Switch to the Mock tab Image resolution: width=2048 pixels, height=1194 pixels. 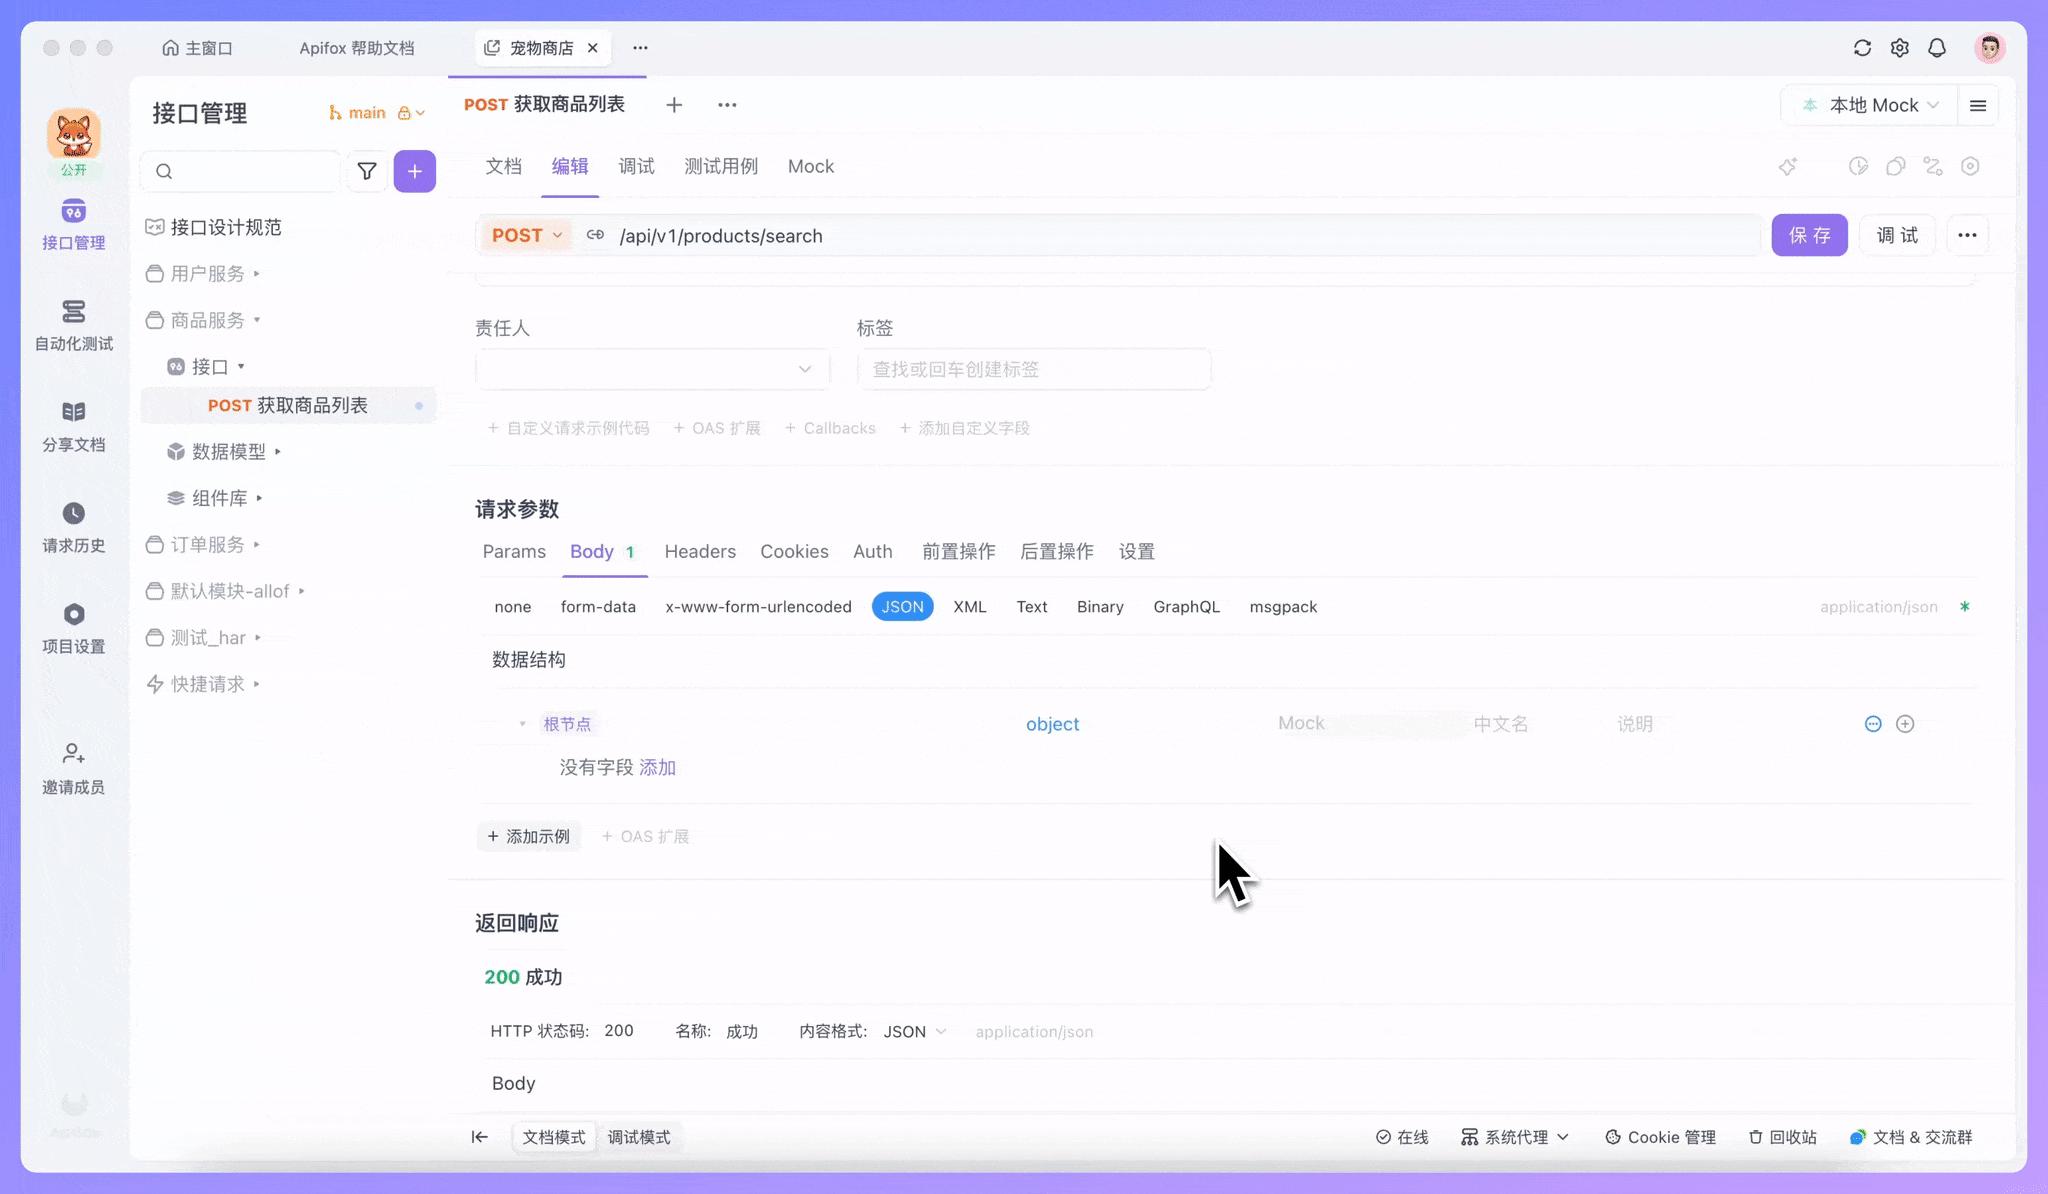[810, 166]
